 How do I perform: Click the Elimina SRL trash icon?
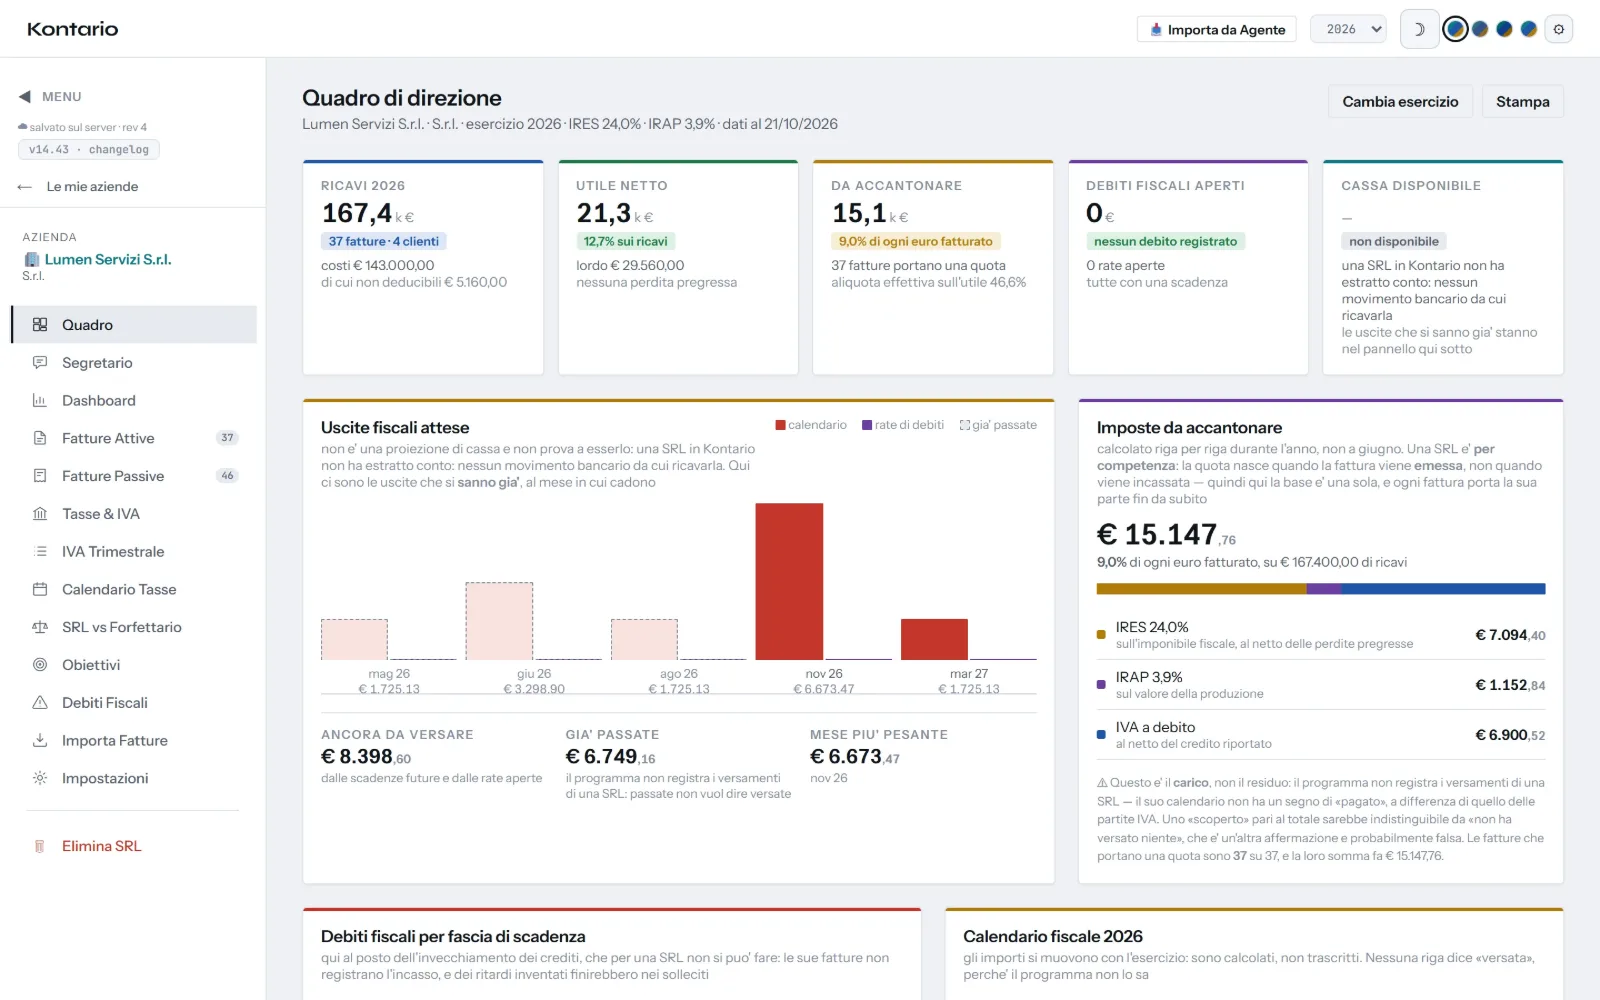coord(40,846)
